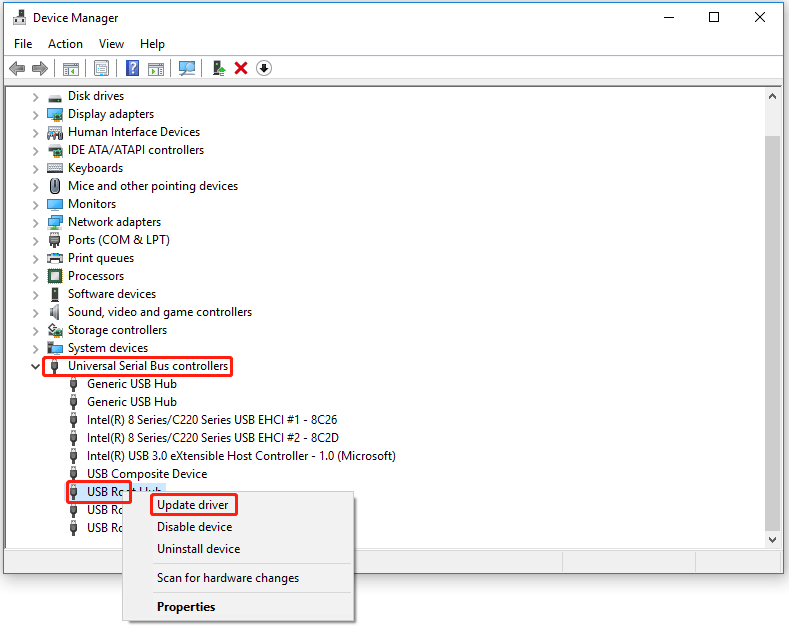Toggle the console tree toolbar icon

pyautogui.click(x=71, y=68)
